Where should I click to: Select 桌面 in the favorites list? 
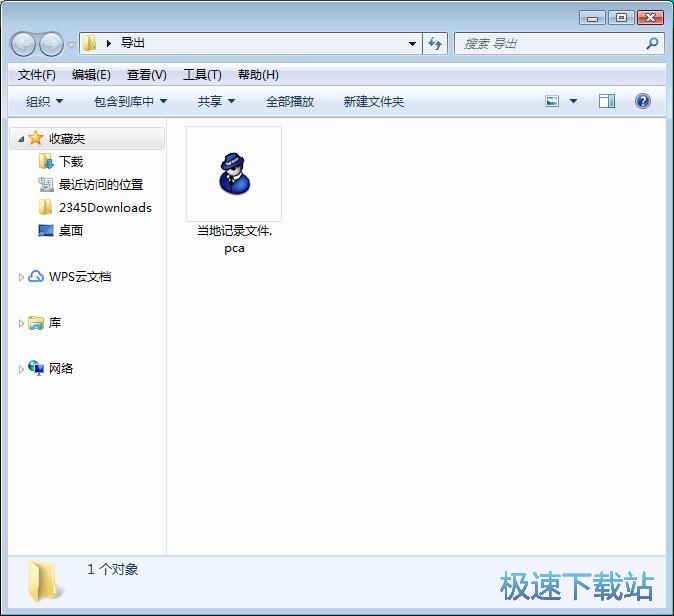pos(71,231)
